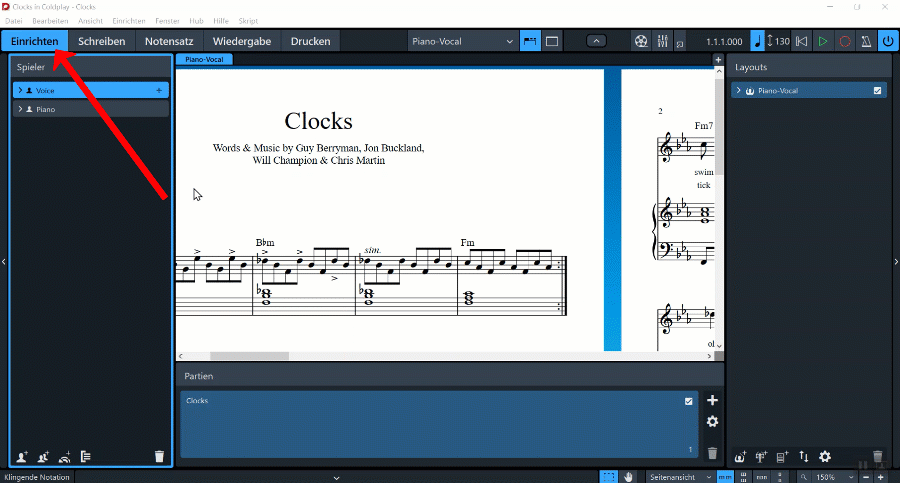Add a new flow in Partien panel
900x483 pixels.
point(712,400)
